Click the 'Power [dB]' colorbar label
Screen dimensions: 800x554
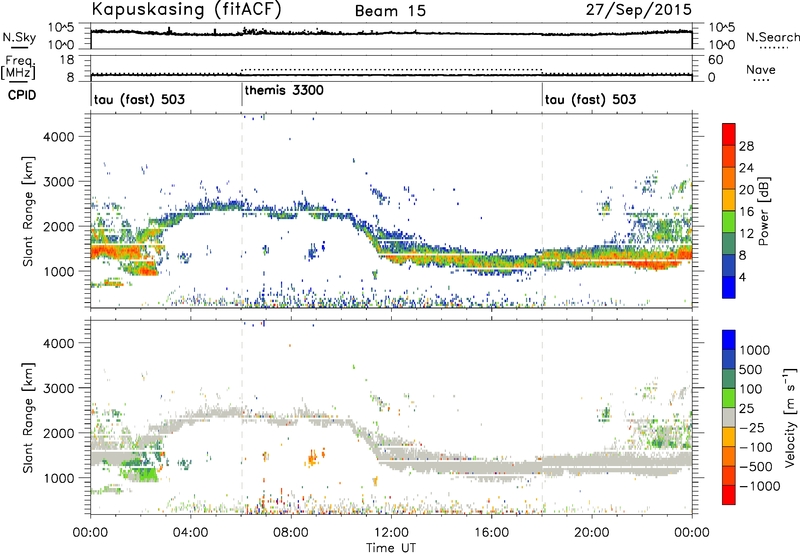763,211
